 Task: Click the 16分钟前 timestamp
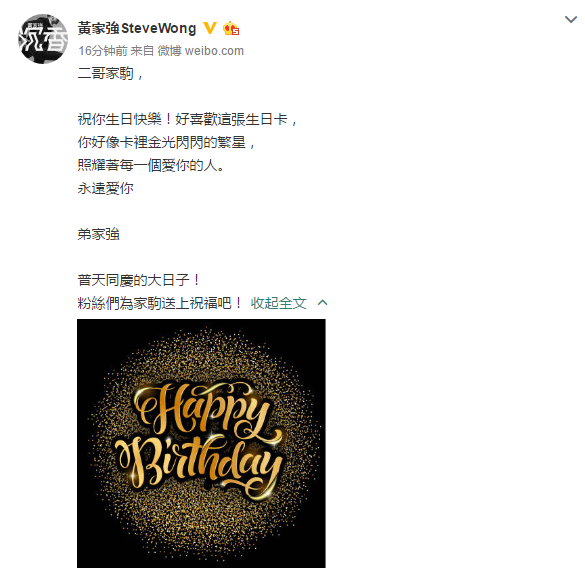pos(103,51)
